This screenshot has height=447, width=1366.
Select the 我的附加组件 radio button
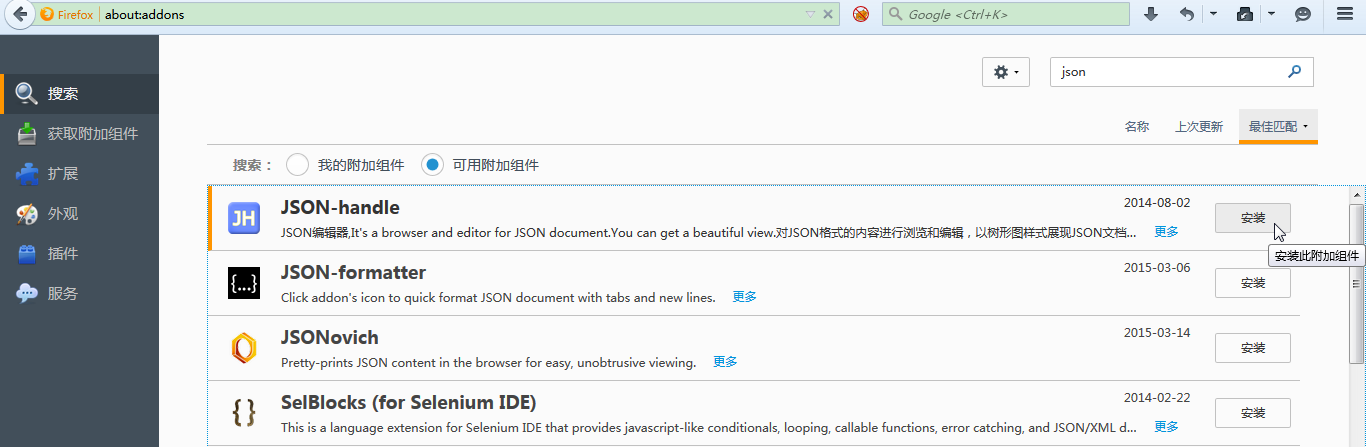pyautogui.click(x=297, y=165)
